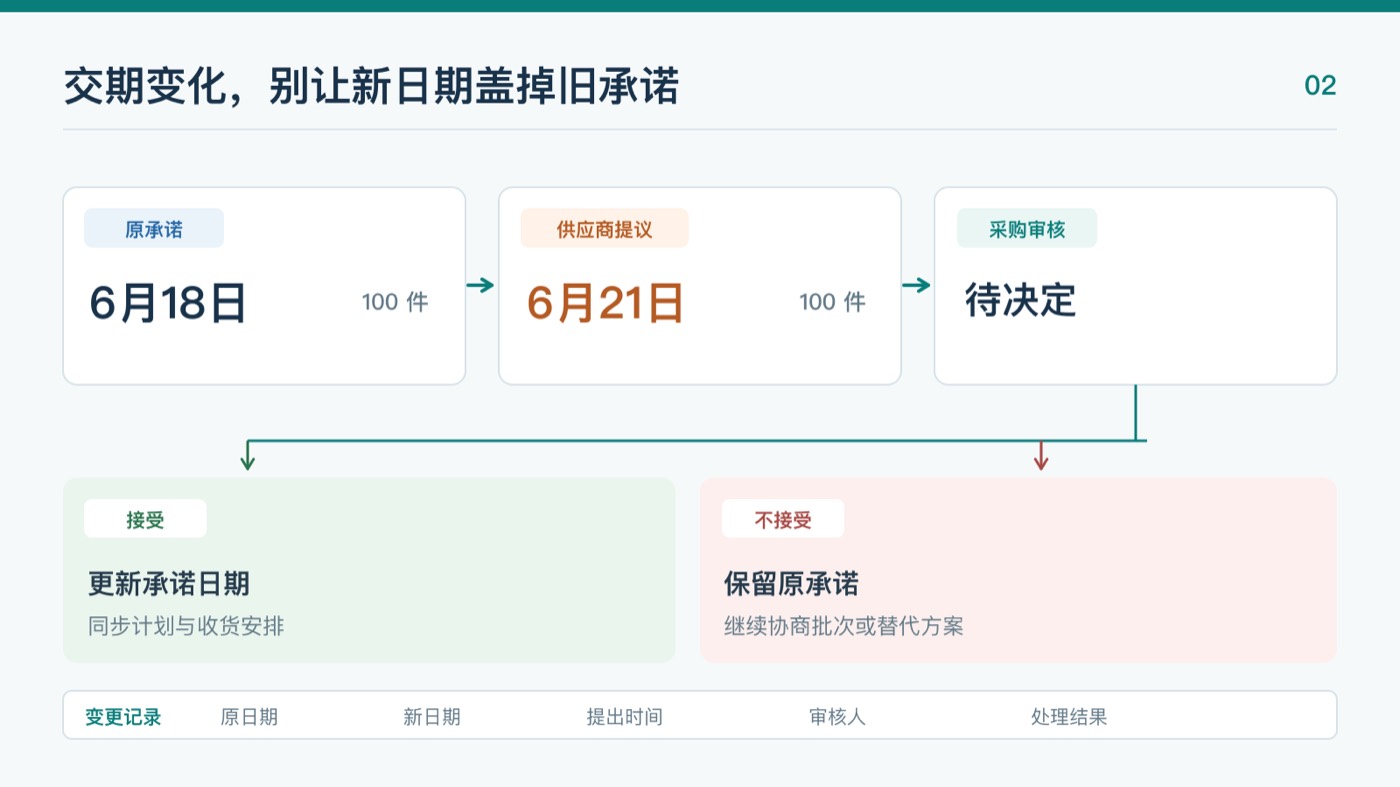Click the page number 02
The height and width of the screenshot is (787, 1400).
point(1320,86)
